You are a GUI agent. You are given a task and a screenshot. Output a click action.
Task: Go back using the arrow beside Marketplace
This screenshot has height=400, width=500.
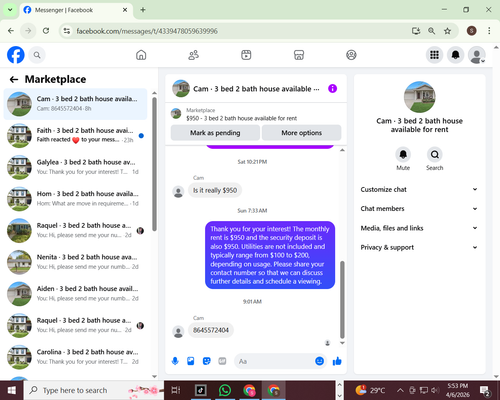click(x=14, y=79)
